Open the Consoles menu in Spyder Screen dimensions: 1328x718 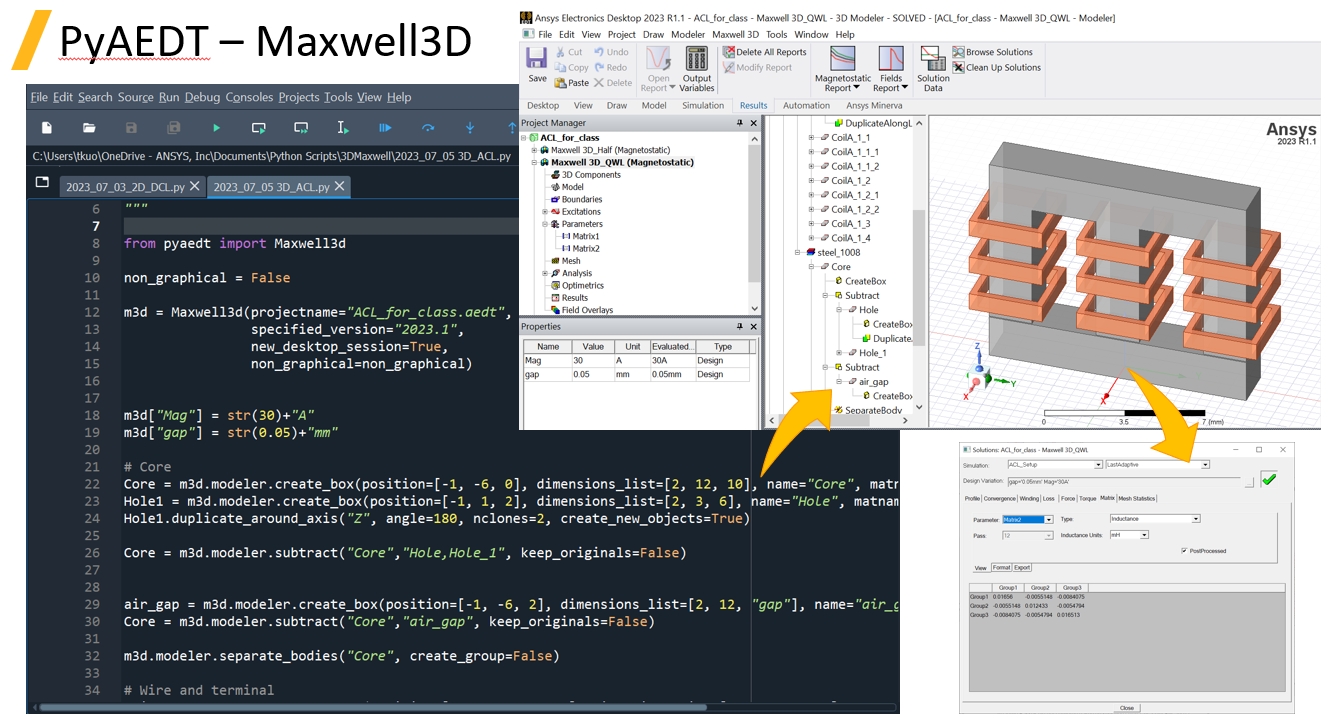(249, 97)
